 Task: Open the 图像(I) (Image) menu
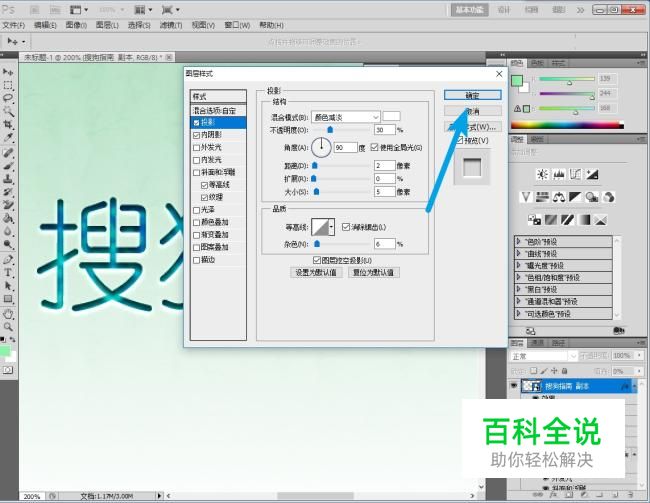click(x=76, y=25)
